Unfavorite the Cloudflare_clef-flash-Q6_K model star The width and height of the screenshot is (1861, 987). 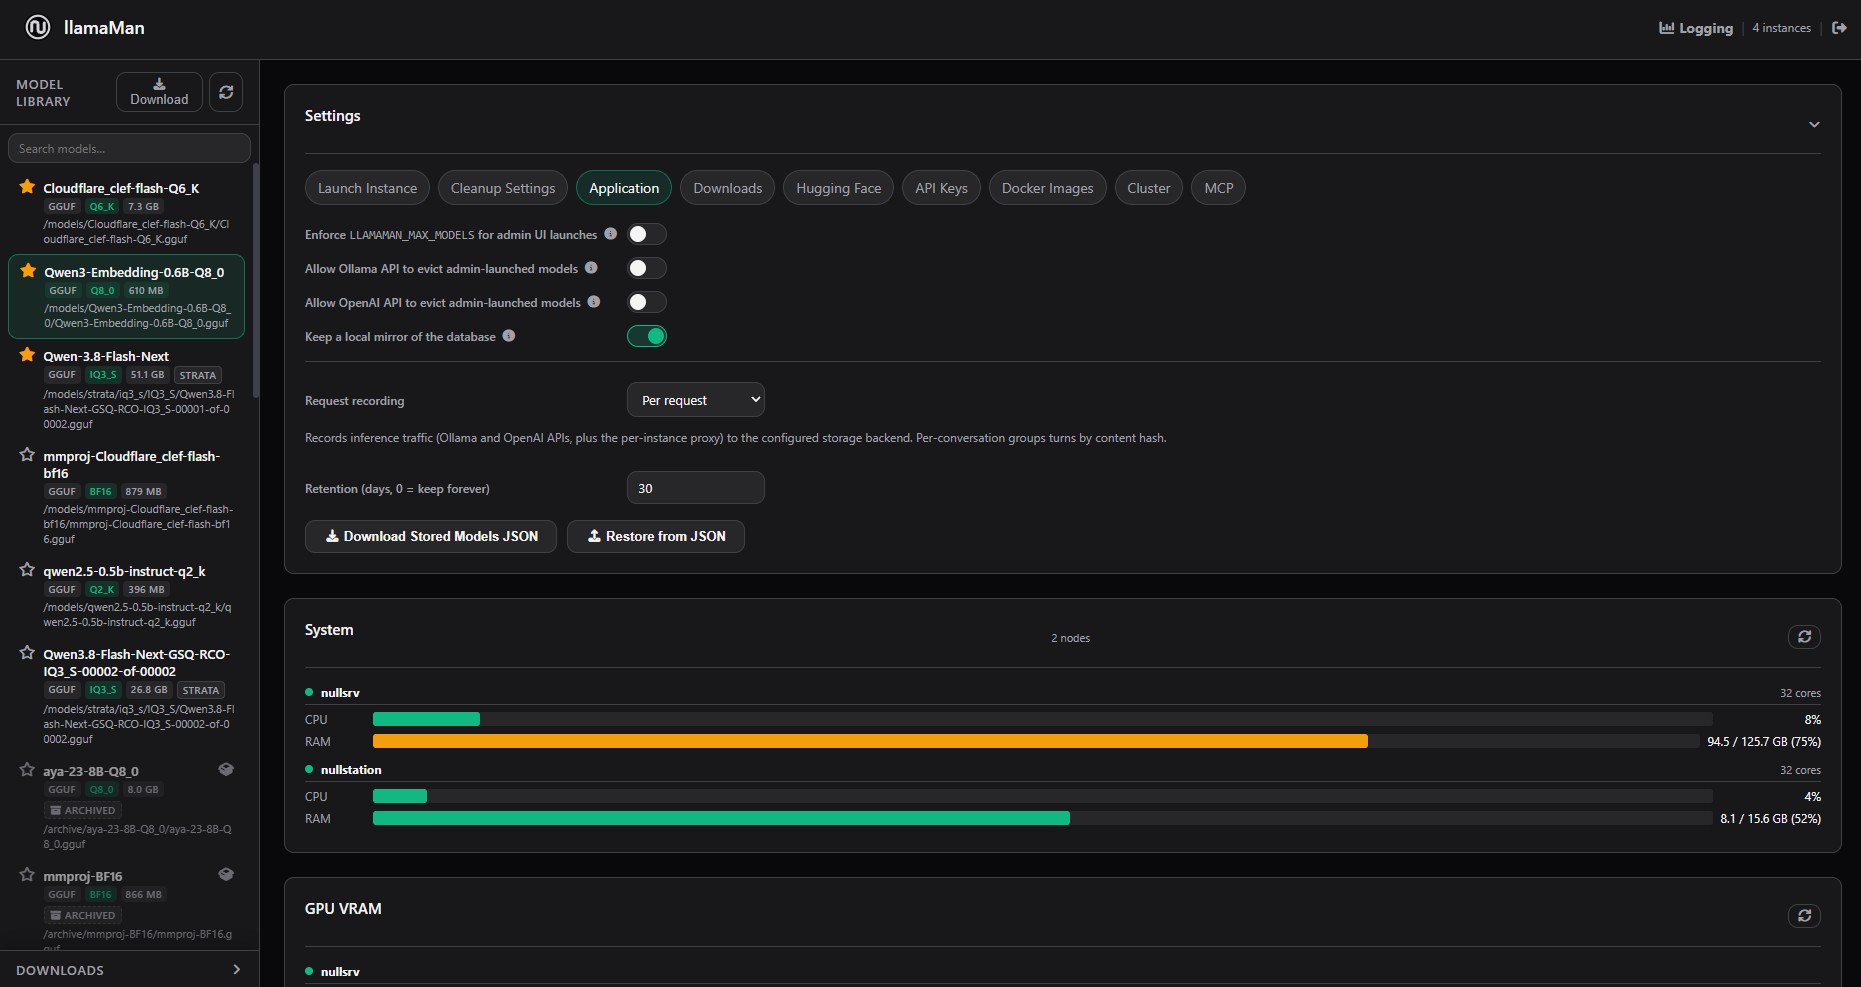coord(27,187)
